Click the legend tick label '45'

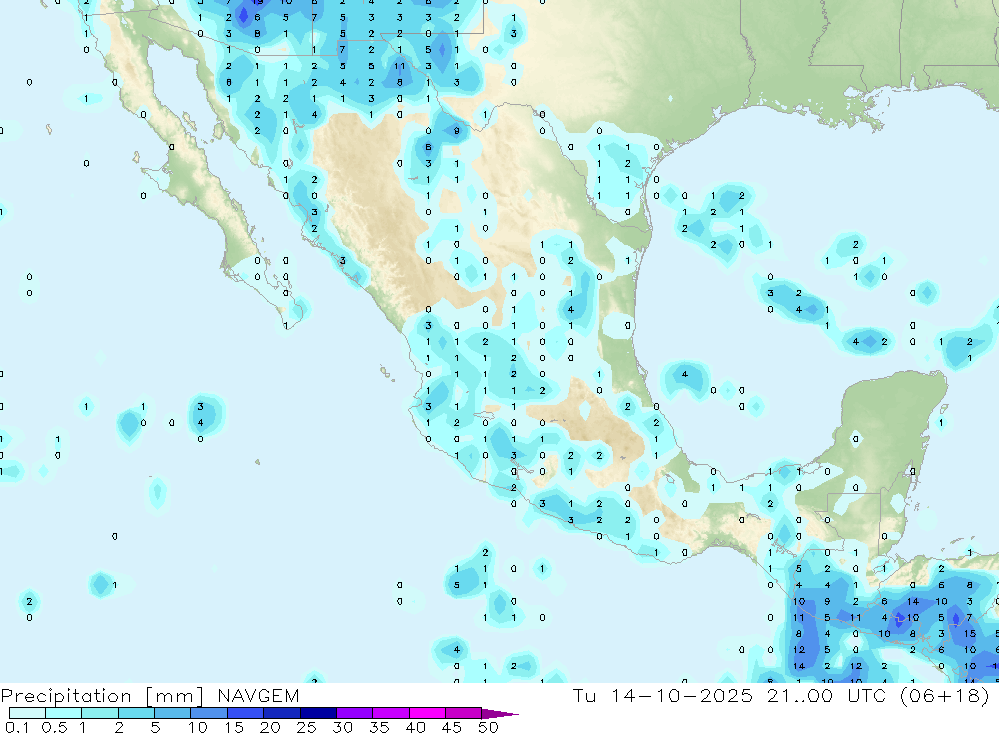(452, 727)
